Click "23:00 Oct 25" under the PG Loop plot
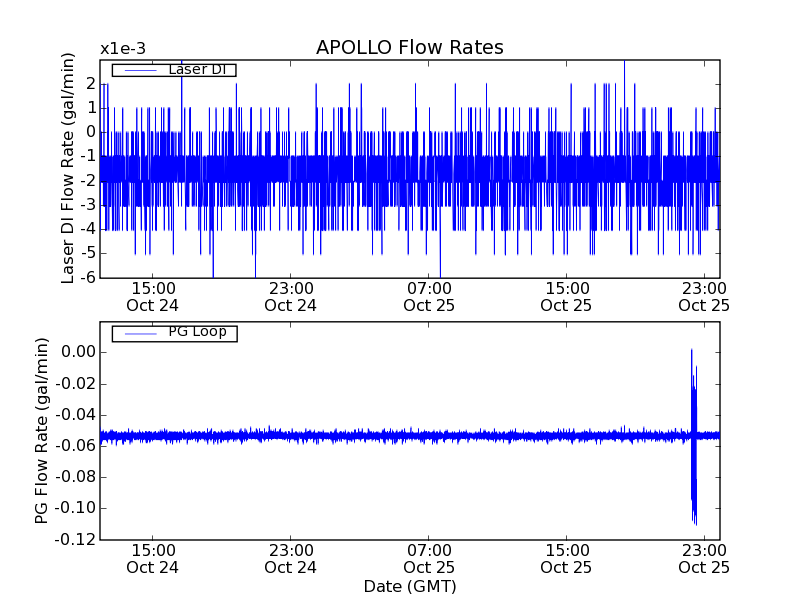 (x=704, y=559)
